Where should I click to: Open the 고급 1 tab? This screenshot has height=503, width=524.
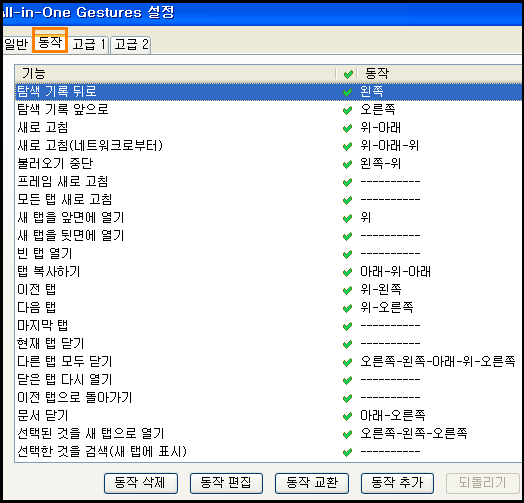coord(89,44)
